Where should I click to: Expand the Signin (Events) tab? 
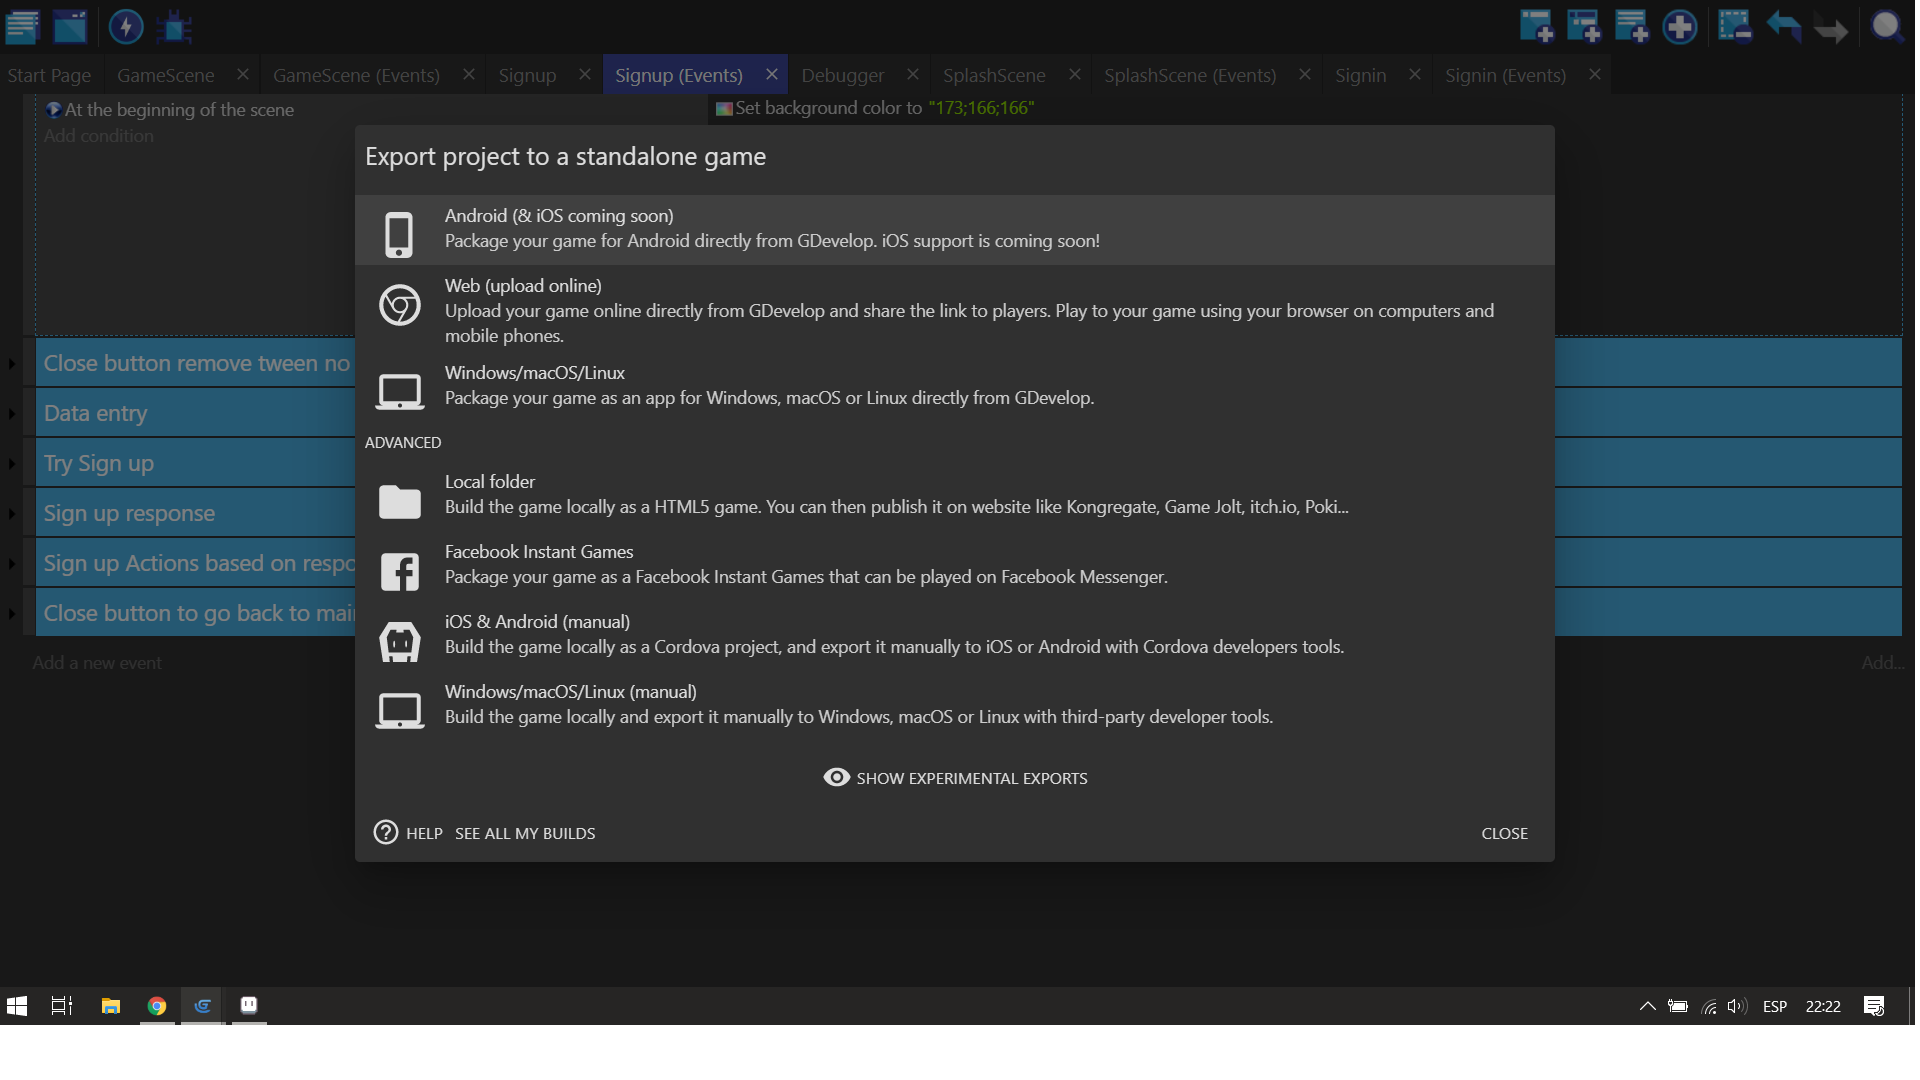pos(1505,74)
